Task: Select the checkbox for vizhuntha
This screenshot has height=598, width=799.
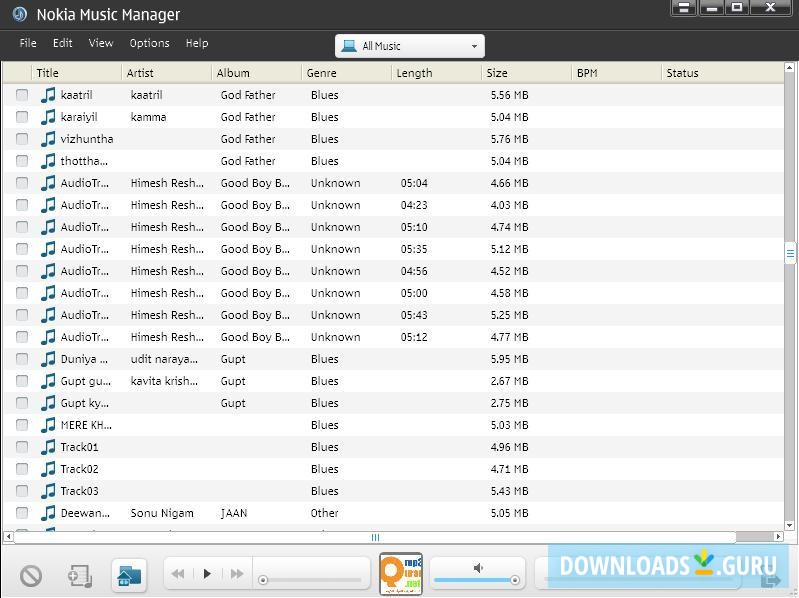Action: tap(22, 139)
